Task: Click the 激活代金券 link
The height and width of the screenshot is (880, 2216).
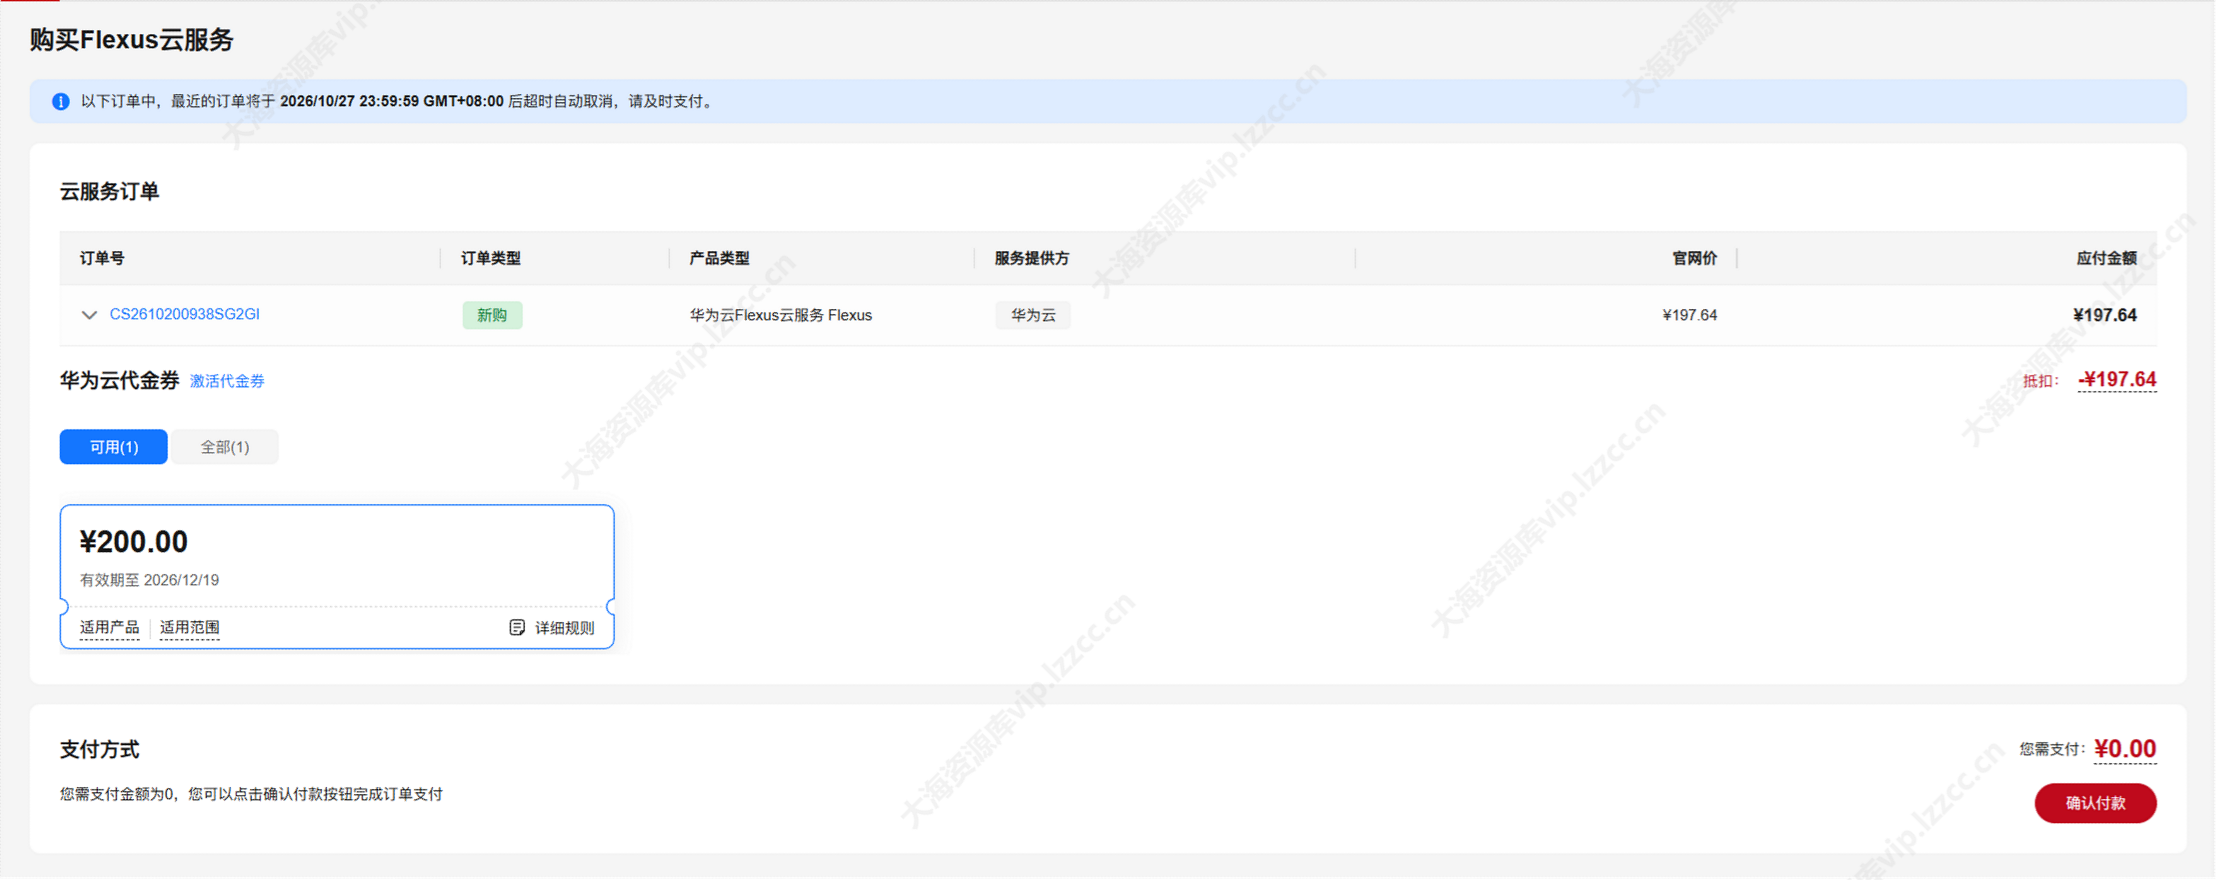Action: (x=227, y=381)
